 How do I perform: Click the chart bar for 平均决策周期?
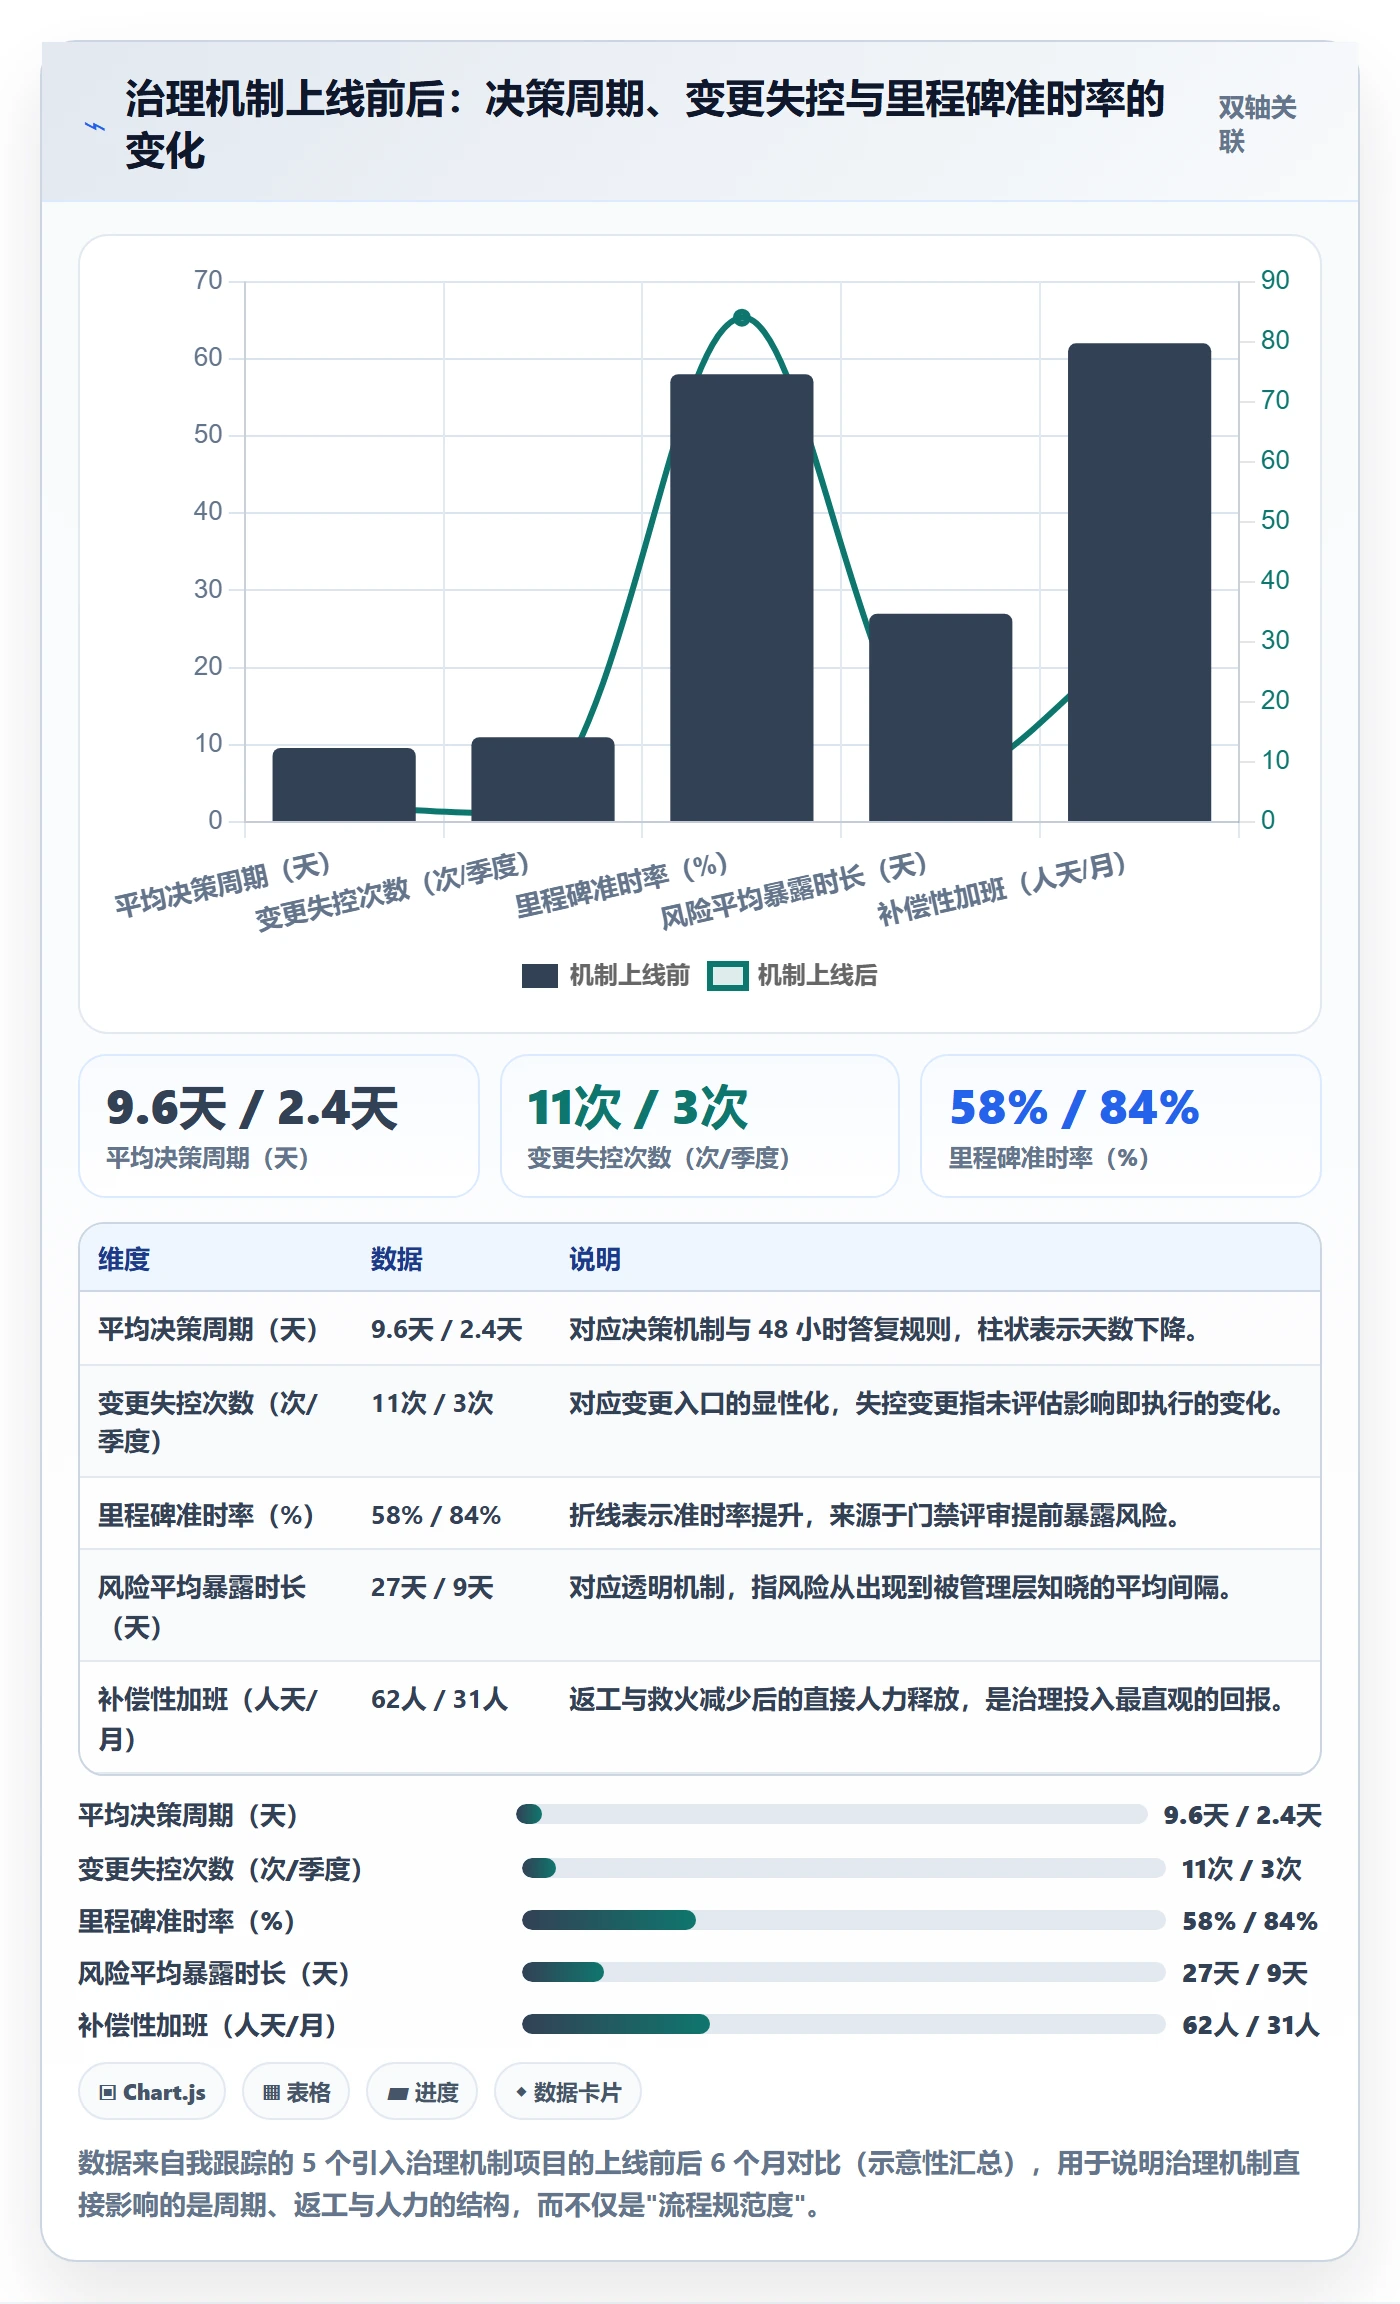tap(344, 785)
